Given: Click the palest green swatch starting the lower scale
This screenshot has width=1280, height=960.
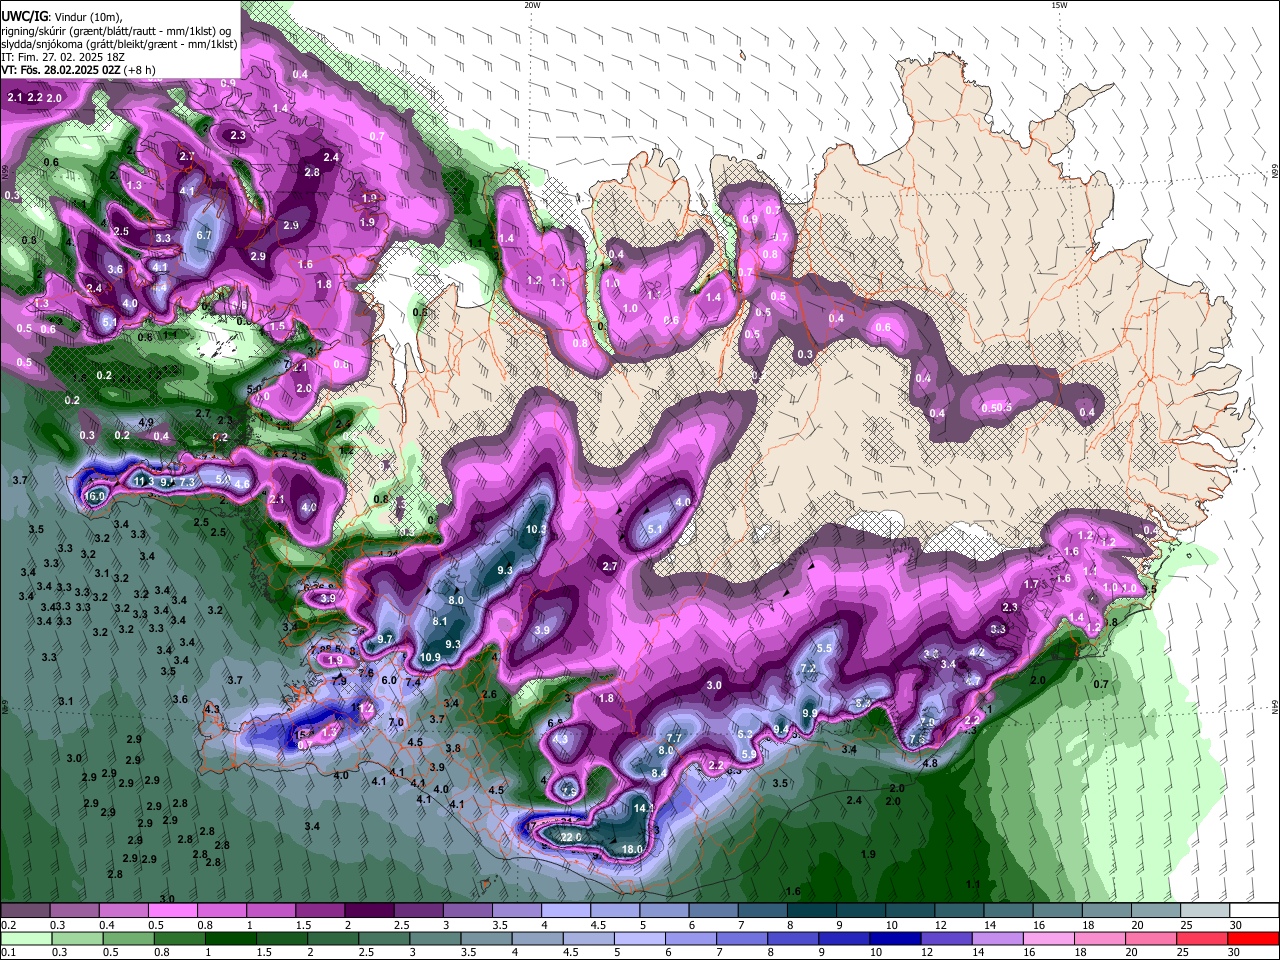Looking at the screenshot, I should 25,939.
